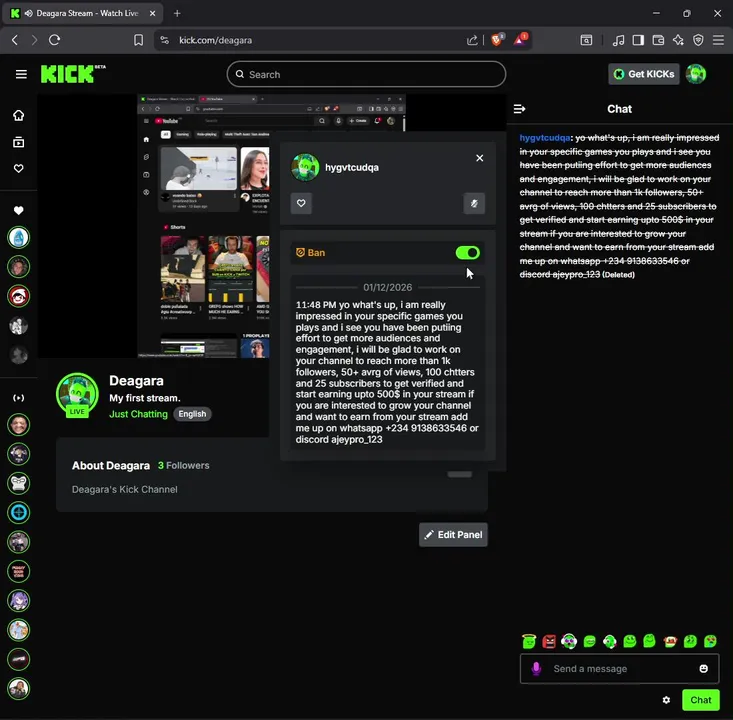Click the live broadcast icon in the sidebar
This screenshot has width=733, height=720.
pyautogui.click(x=19, y=398)
